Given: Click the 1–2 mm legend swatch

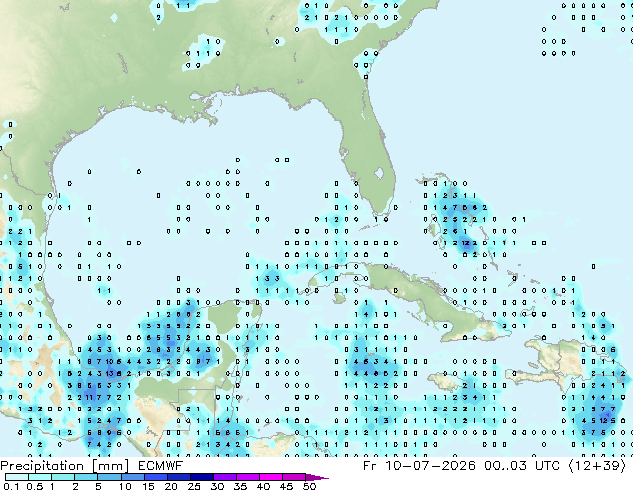Looking at the screenshot, I should coord(63,477).
